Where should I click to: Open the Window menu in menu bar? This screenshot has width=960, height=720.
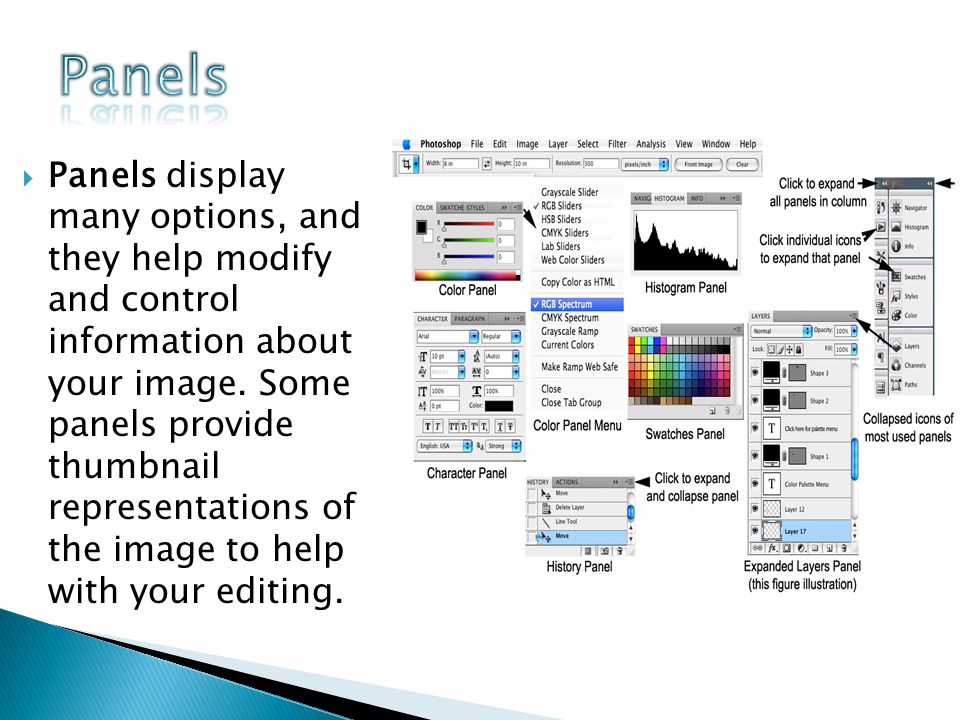(716, 144)
